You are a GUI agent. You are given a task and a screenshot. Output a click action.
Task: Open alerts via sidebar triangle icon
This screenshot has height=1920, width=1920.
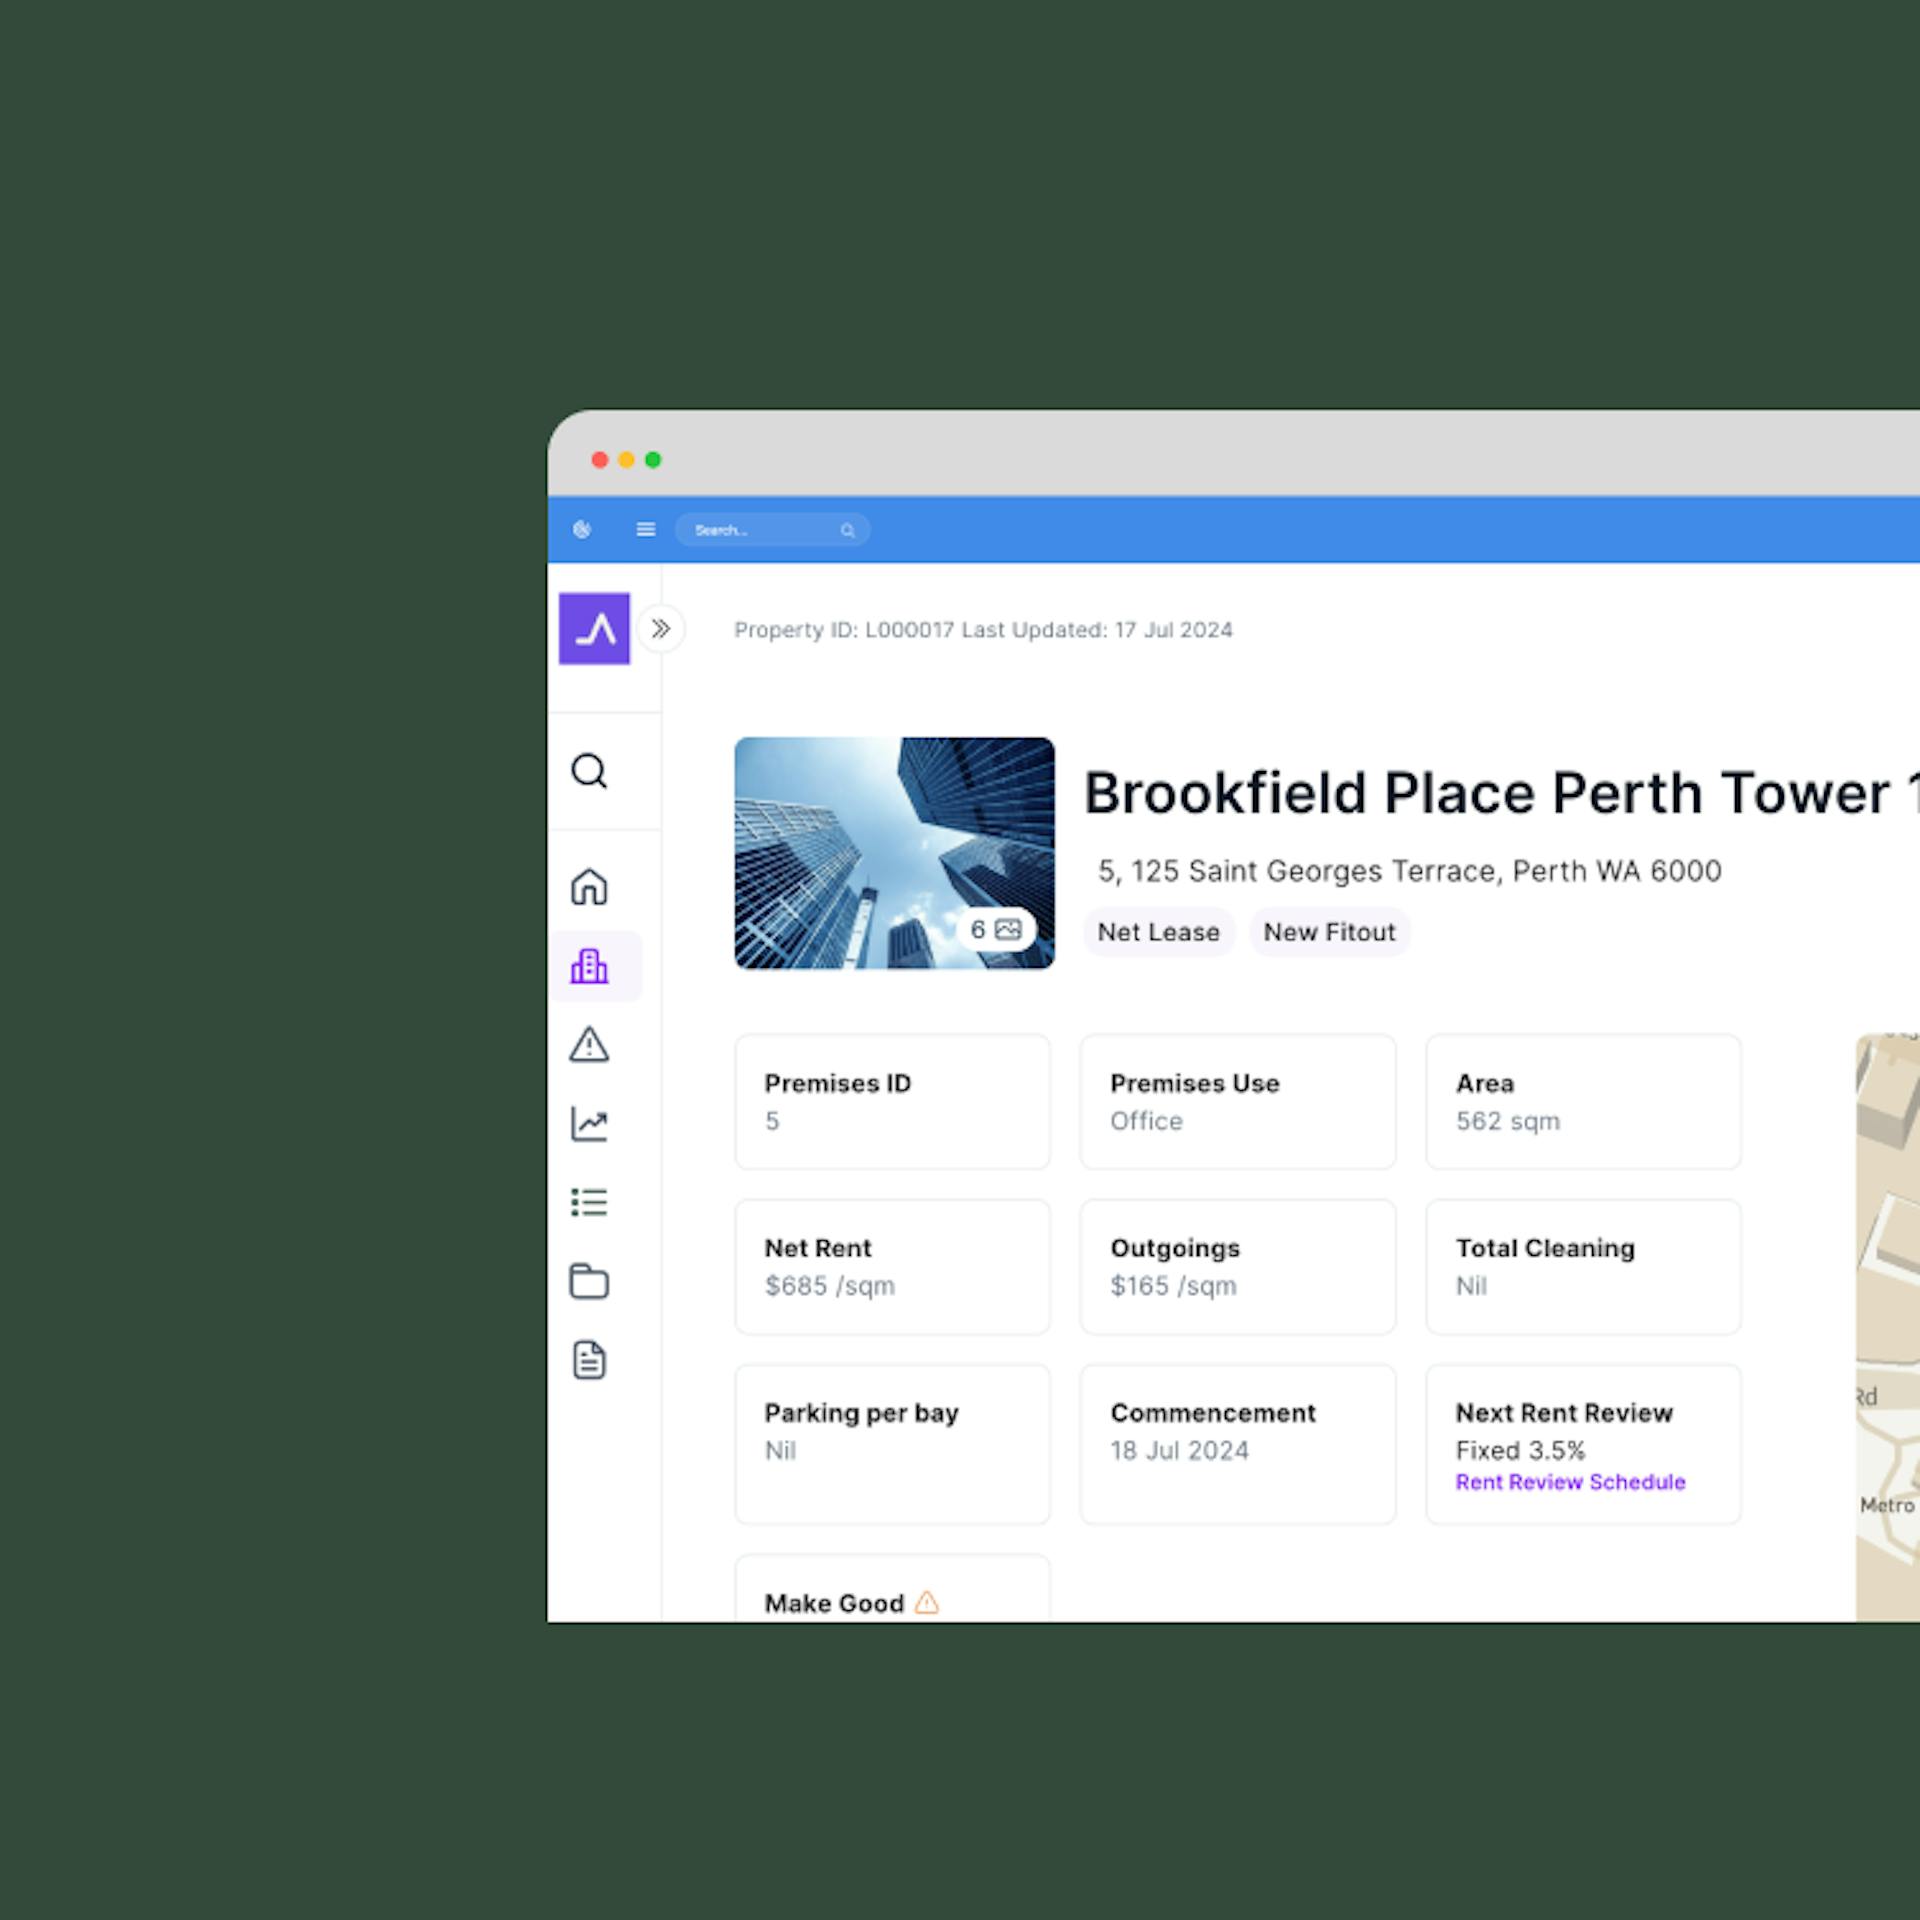589,1044
